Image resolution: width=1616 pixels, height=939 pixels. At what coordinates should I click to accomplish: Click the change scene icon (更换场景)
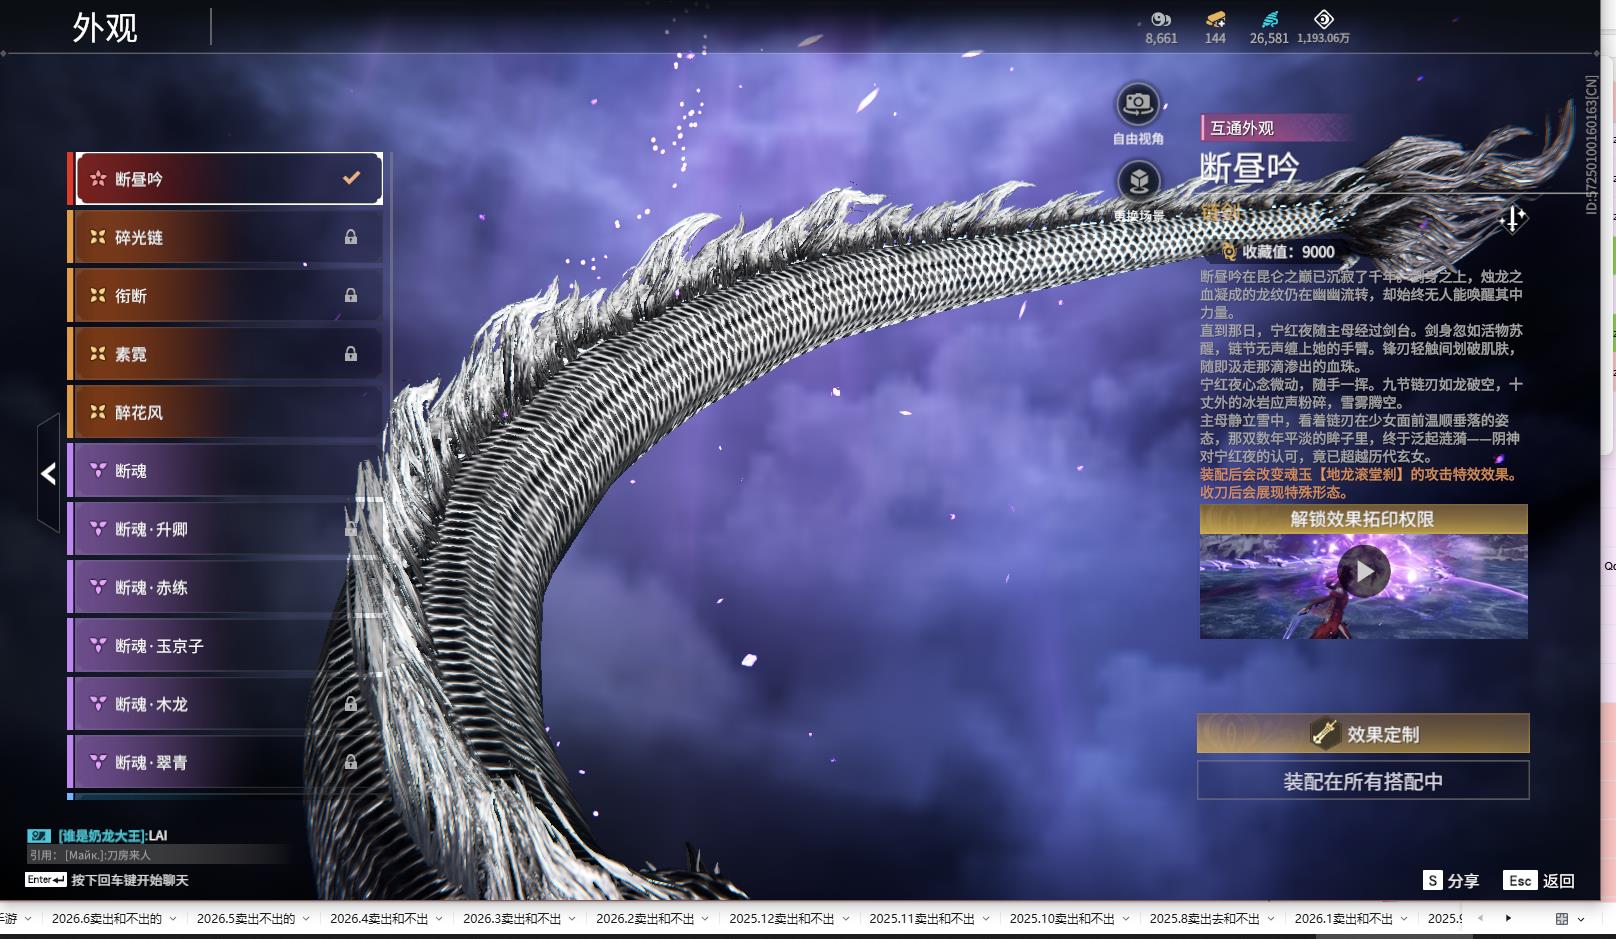1138,181
